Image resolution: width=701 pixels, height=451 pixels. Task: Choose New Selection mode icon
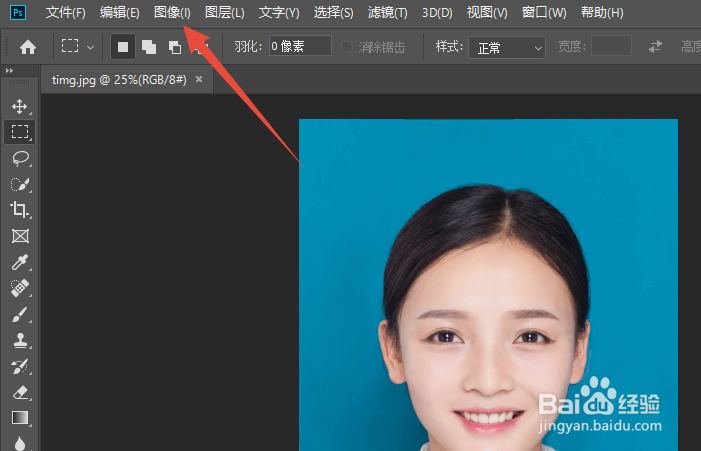point(123,46)
